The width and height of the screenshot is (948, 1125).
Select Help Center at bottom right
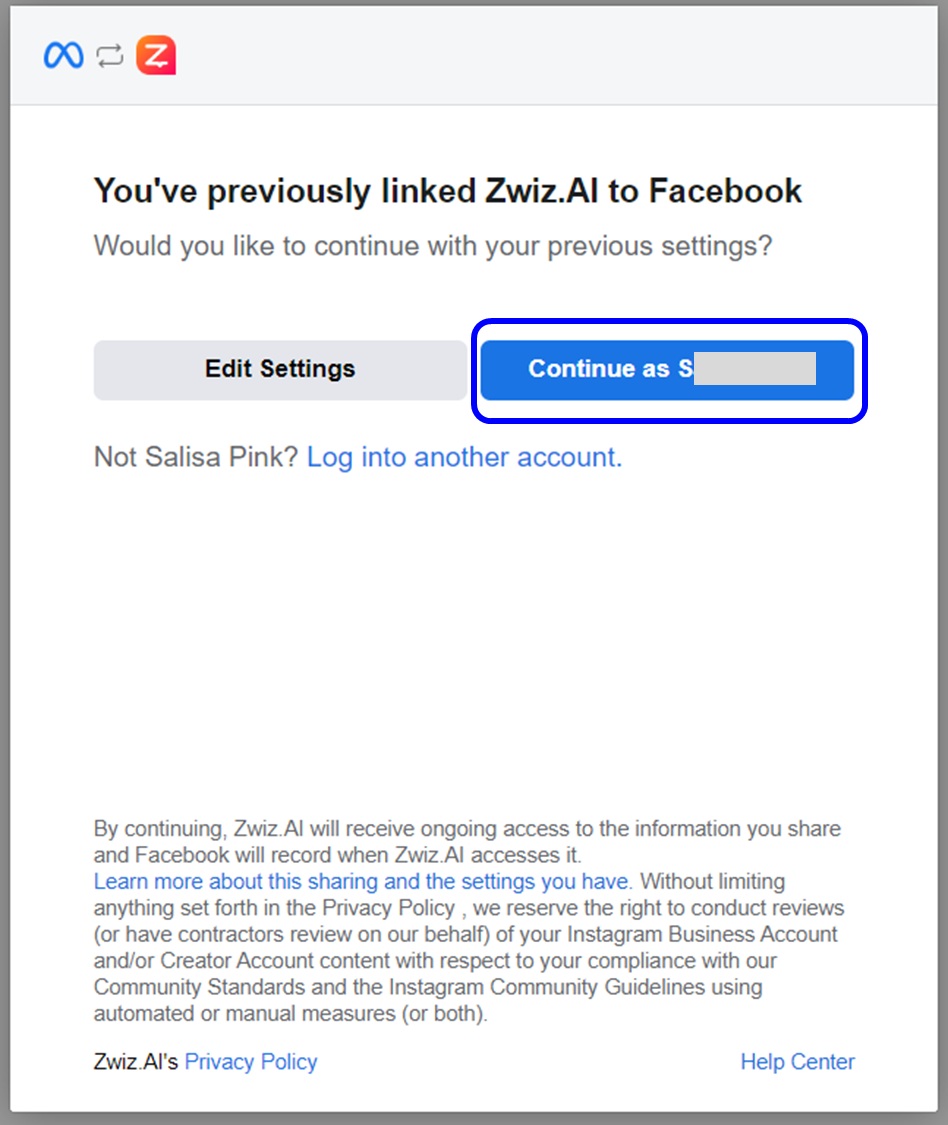797,1061
